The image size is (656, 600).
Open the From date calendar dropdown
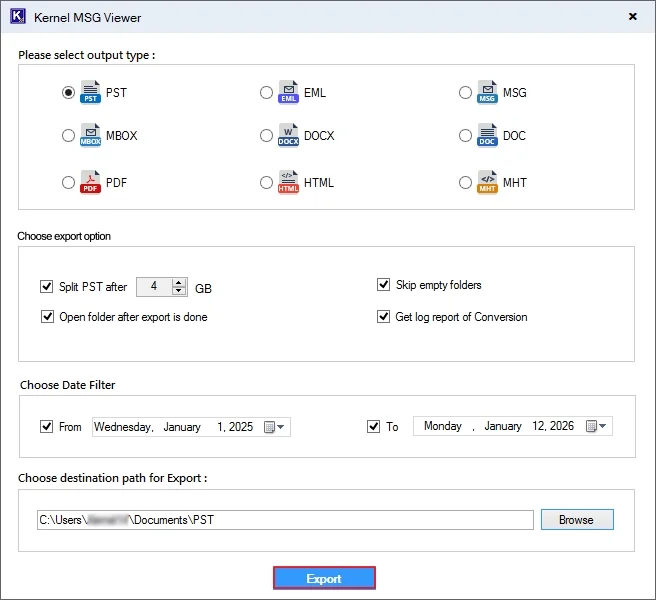click(x=274, y=427)
